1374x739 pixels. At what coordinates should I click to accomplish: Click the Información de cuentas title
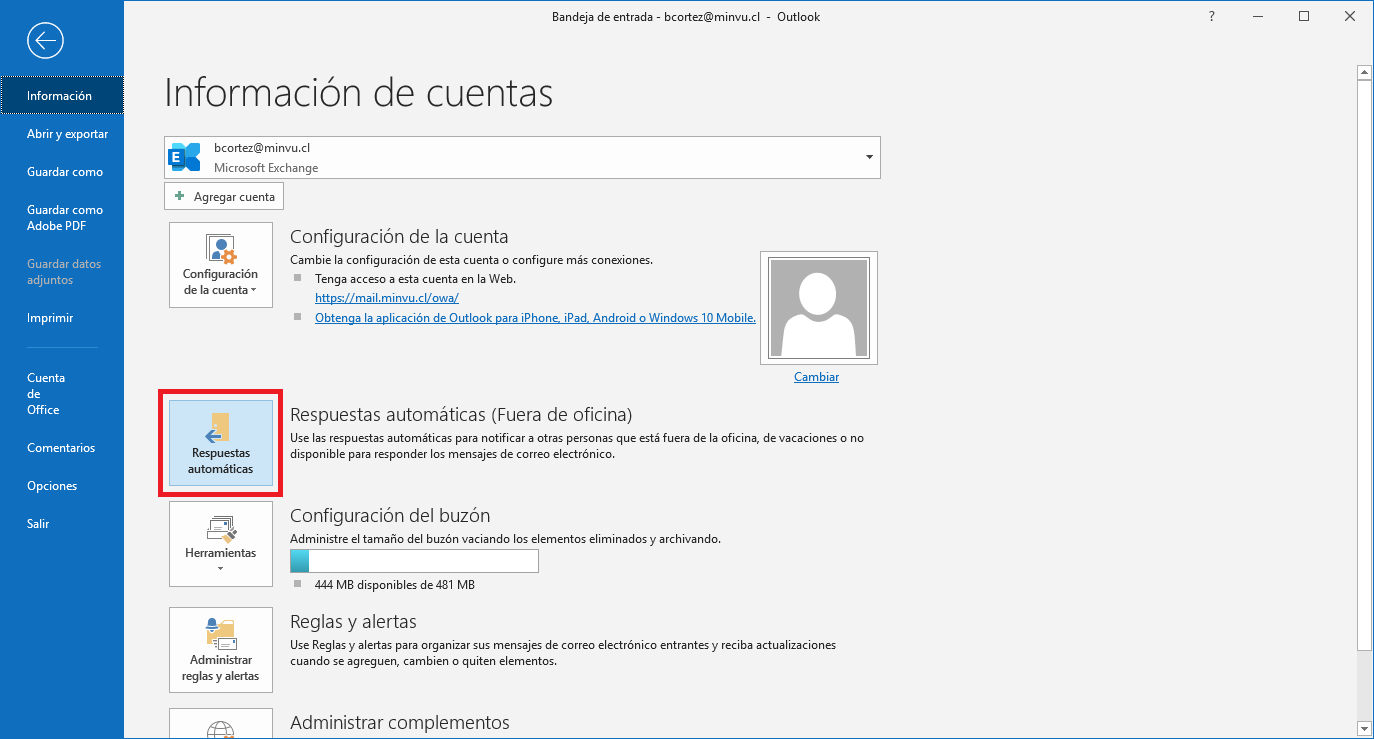tap(358, 93)
